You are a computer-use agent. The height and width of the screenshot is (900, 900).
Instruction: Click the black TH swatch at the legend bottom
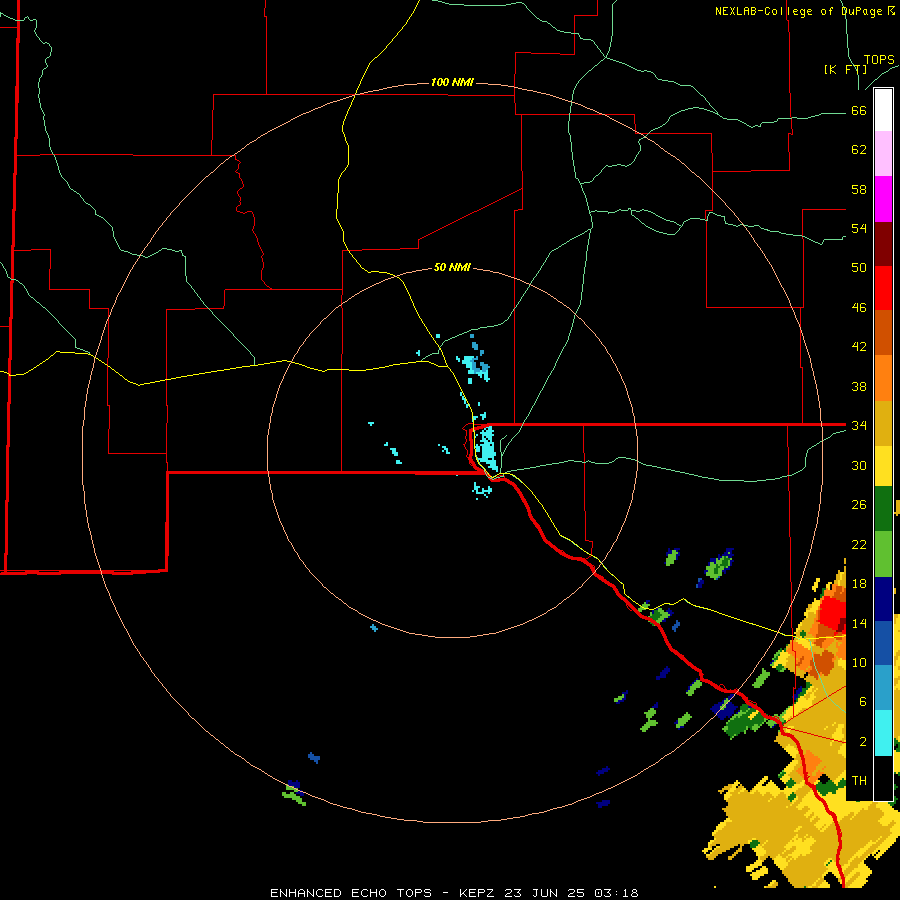point(883,777)
